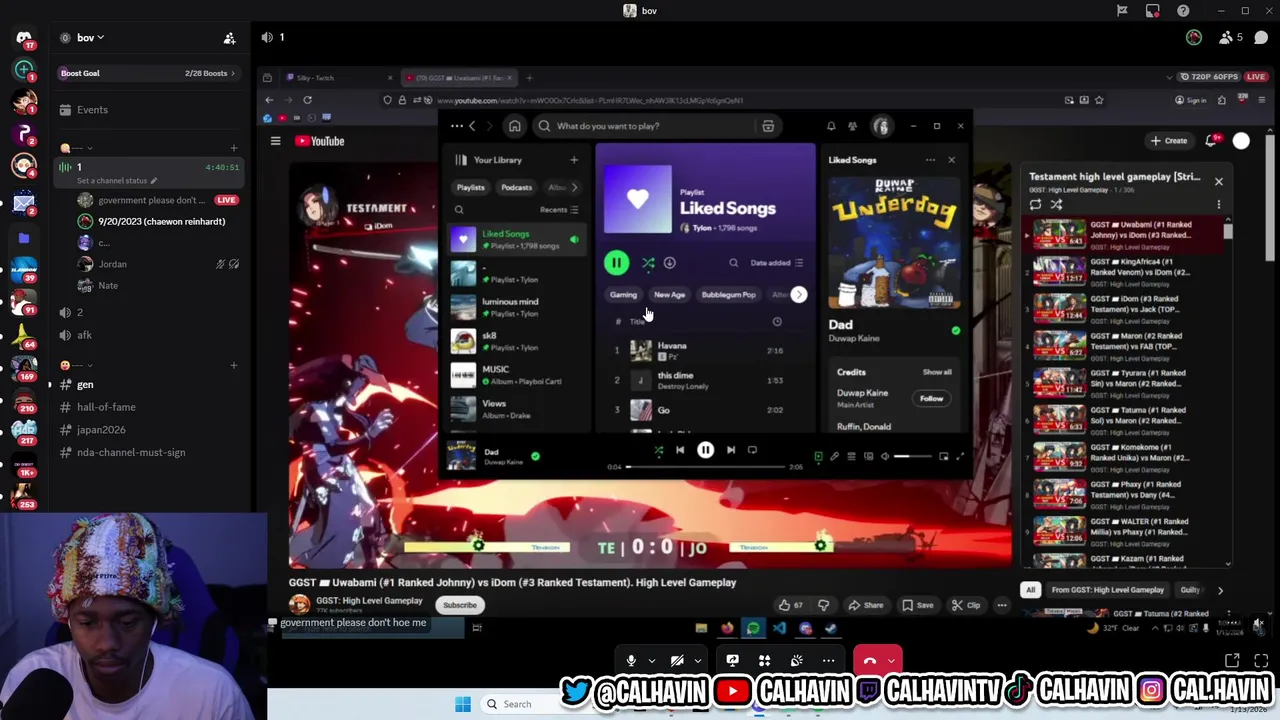Toggle Discord camera on or off
1280x720 pixels.
pos(677,661)
